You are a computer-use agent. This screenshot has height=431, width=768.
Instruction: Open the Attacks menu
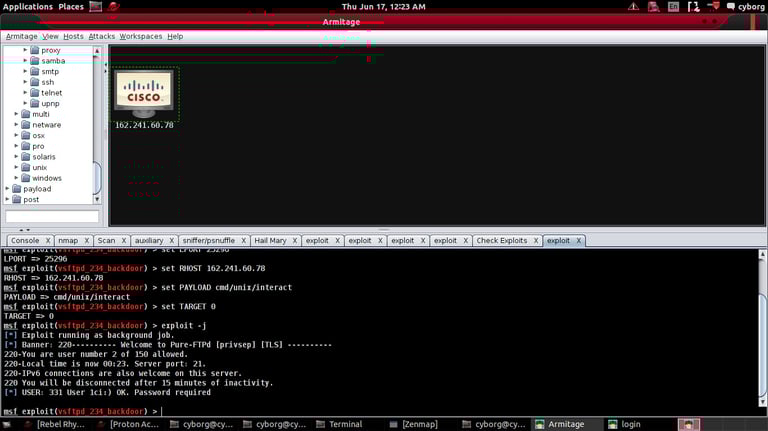pyautogui.click(x=101, y=36)
